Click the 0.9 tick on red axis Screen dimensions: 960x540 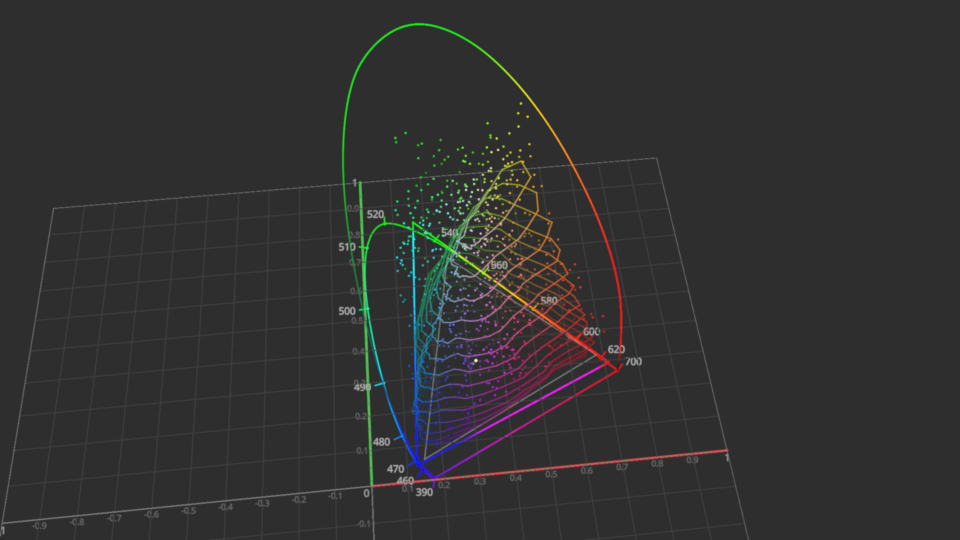pyautogui.click(x=692, y=460)
